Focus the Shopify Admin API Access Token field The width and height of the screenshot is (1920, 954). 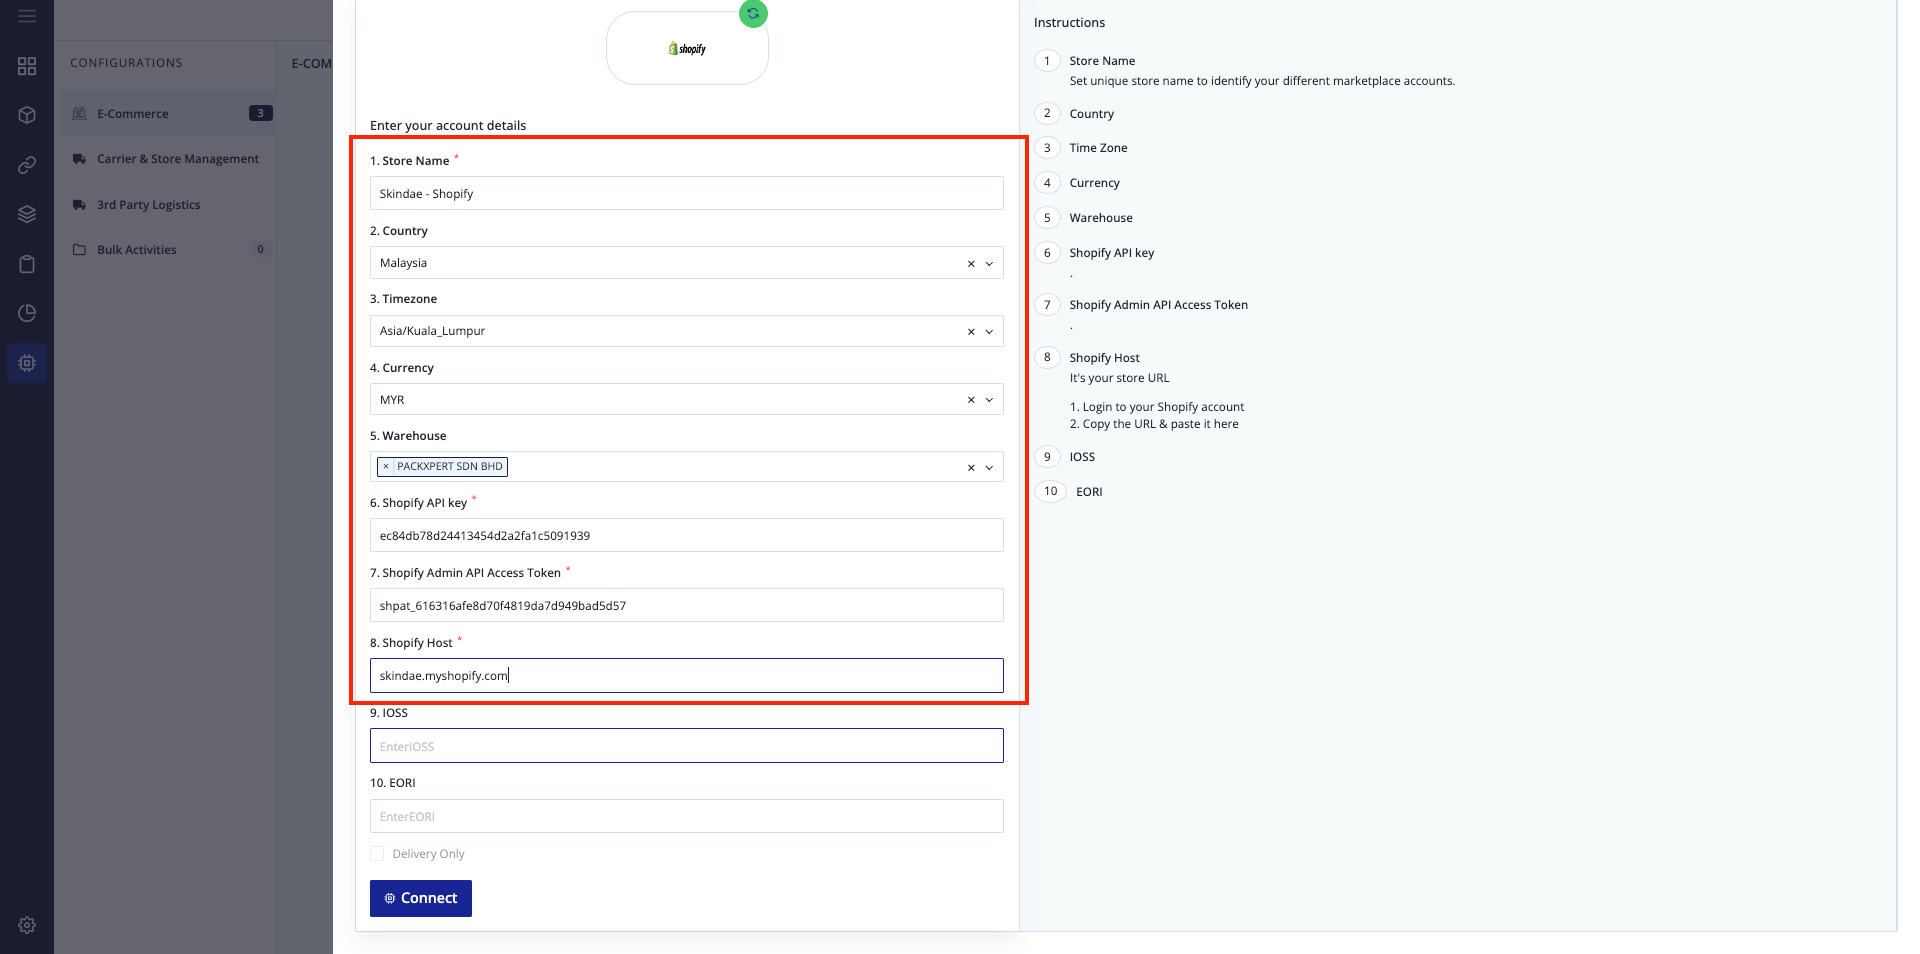tap(687, 606)
